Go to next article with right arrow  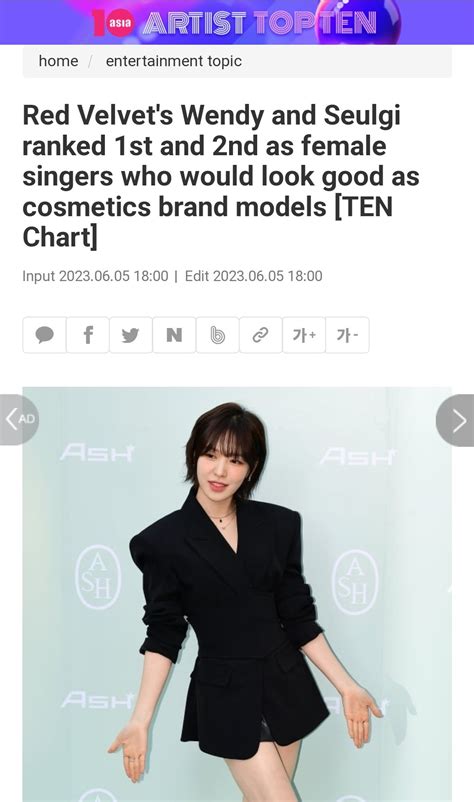pyautogui.click(x=456, y=420)
